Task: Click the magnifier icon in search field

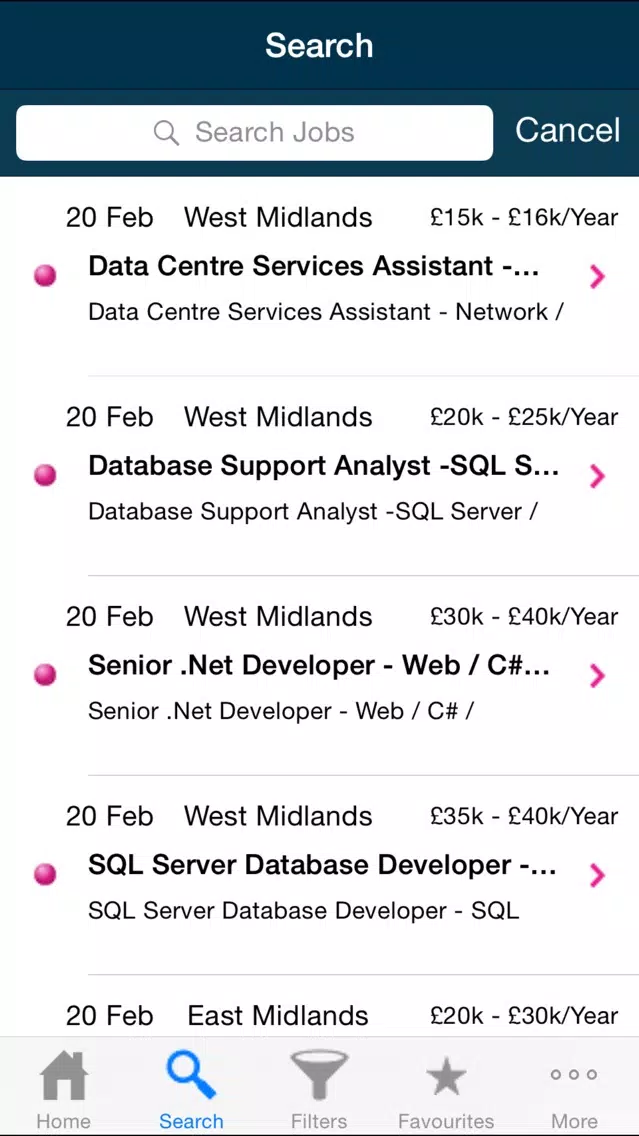Action: (x=167, y=133)
